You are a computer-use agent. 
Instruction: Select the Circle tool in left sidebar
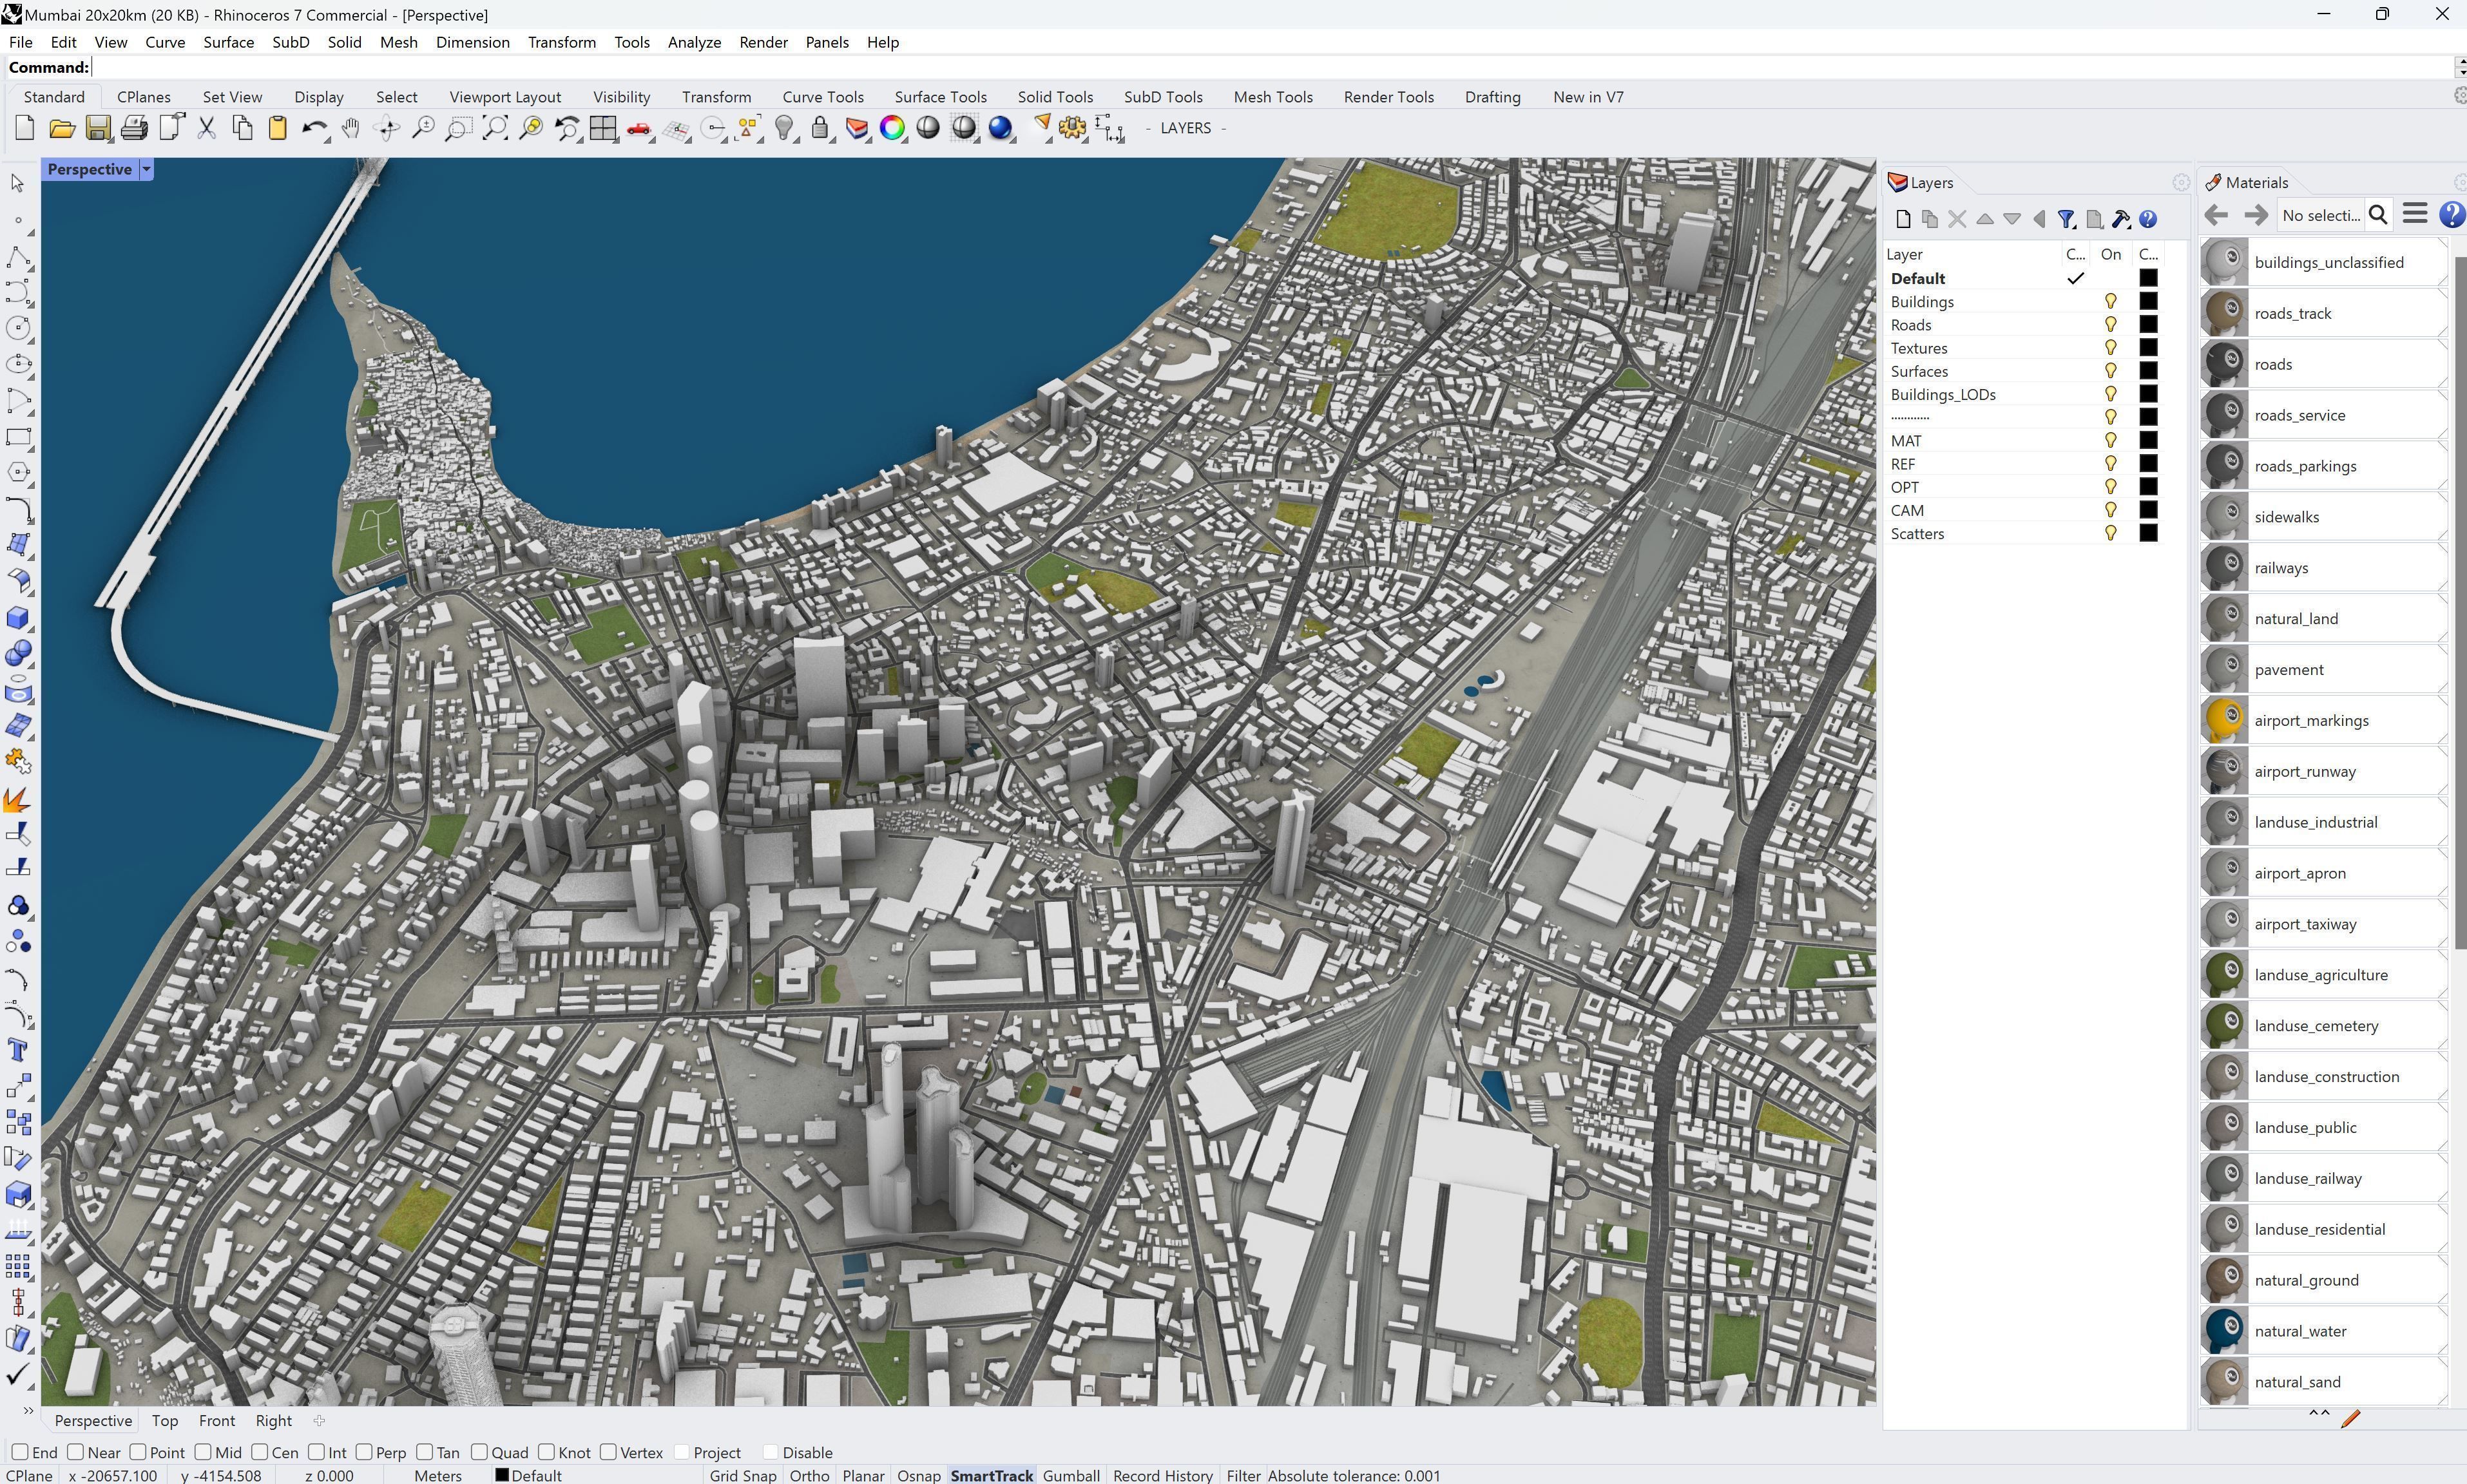click(x=18, y=328)
